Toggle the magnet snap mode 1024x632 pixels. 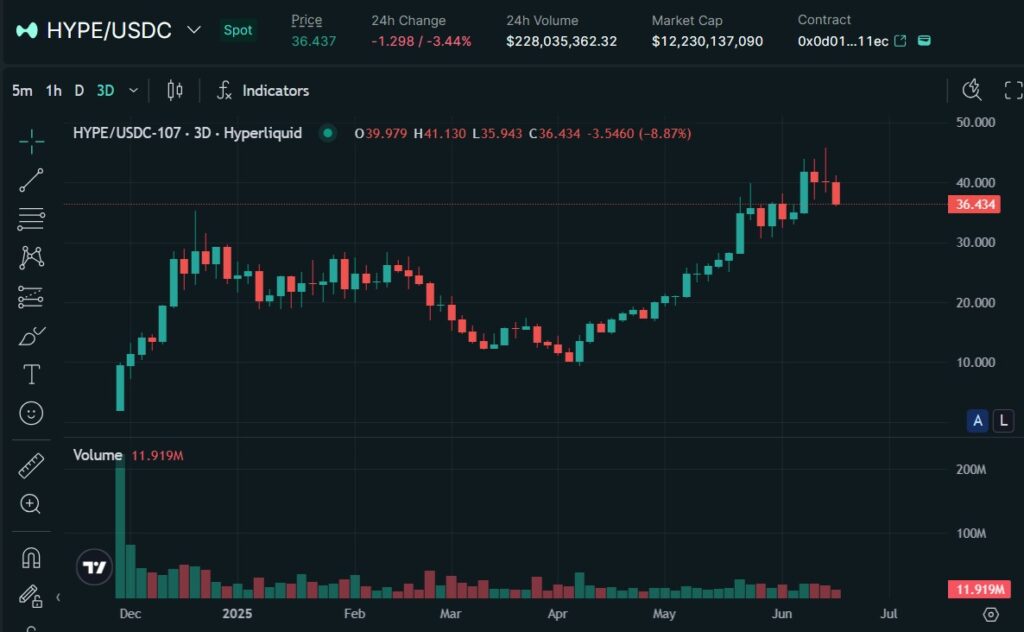click(x=31, y=557)
